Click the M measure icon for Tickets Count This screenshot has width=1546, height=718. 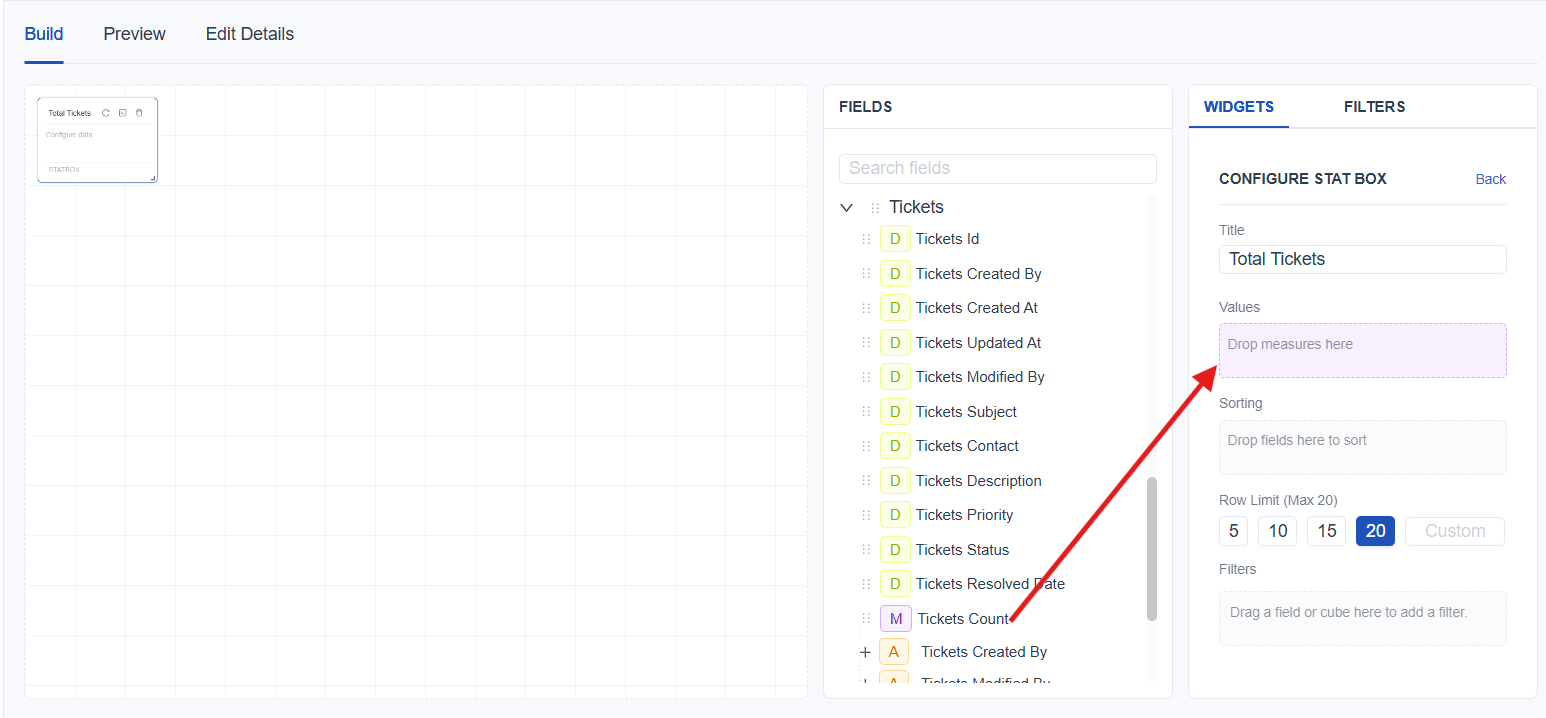click(895, 619)
